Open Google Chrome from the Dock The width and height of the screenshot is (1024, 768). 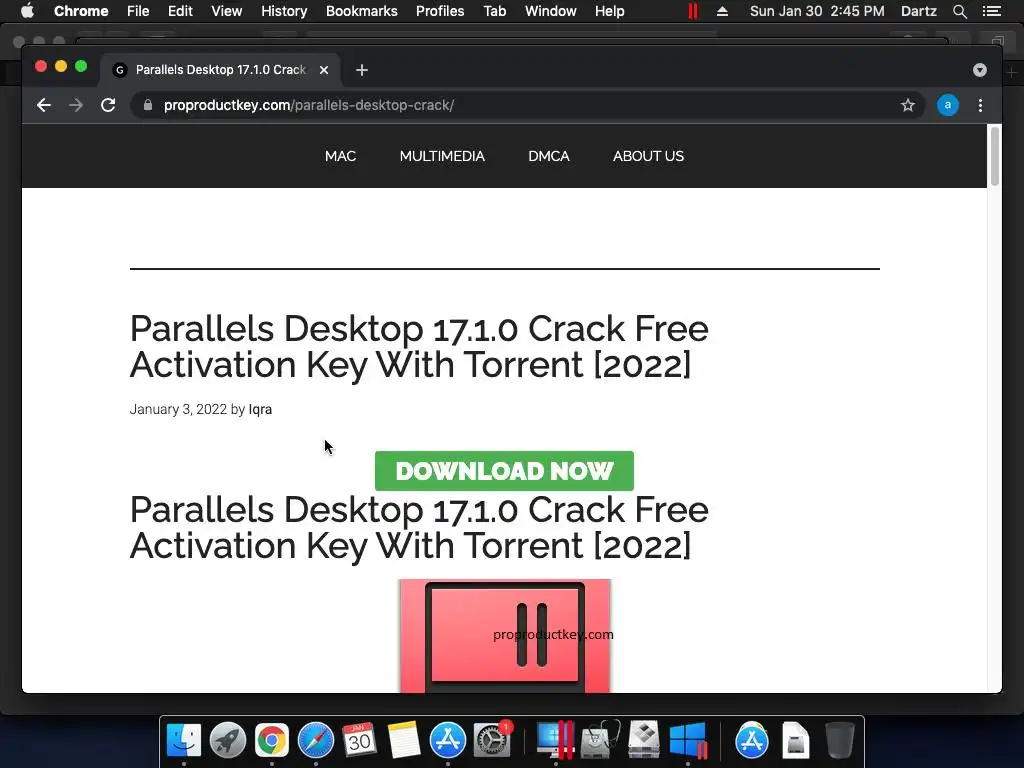coord(272,741)
